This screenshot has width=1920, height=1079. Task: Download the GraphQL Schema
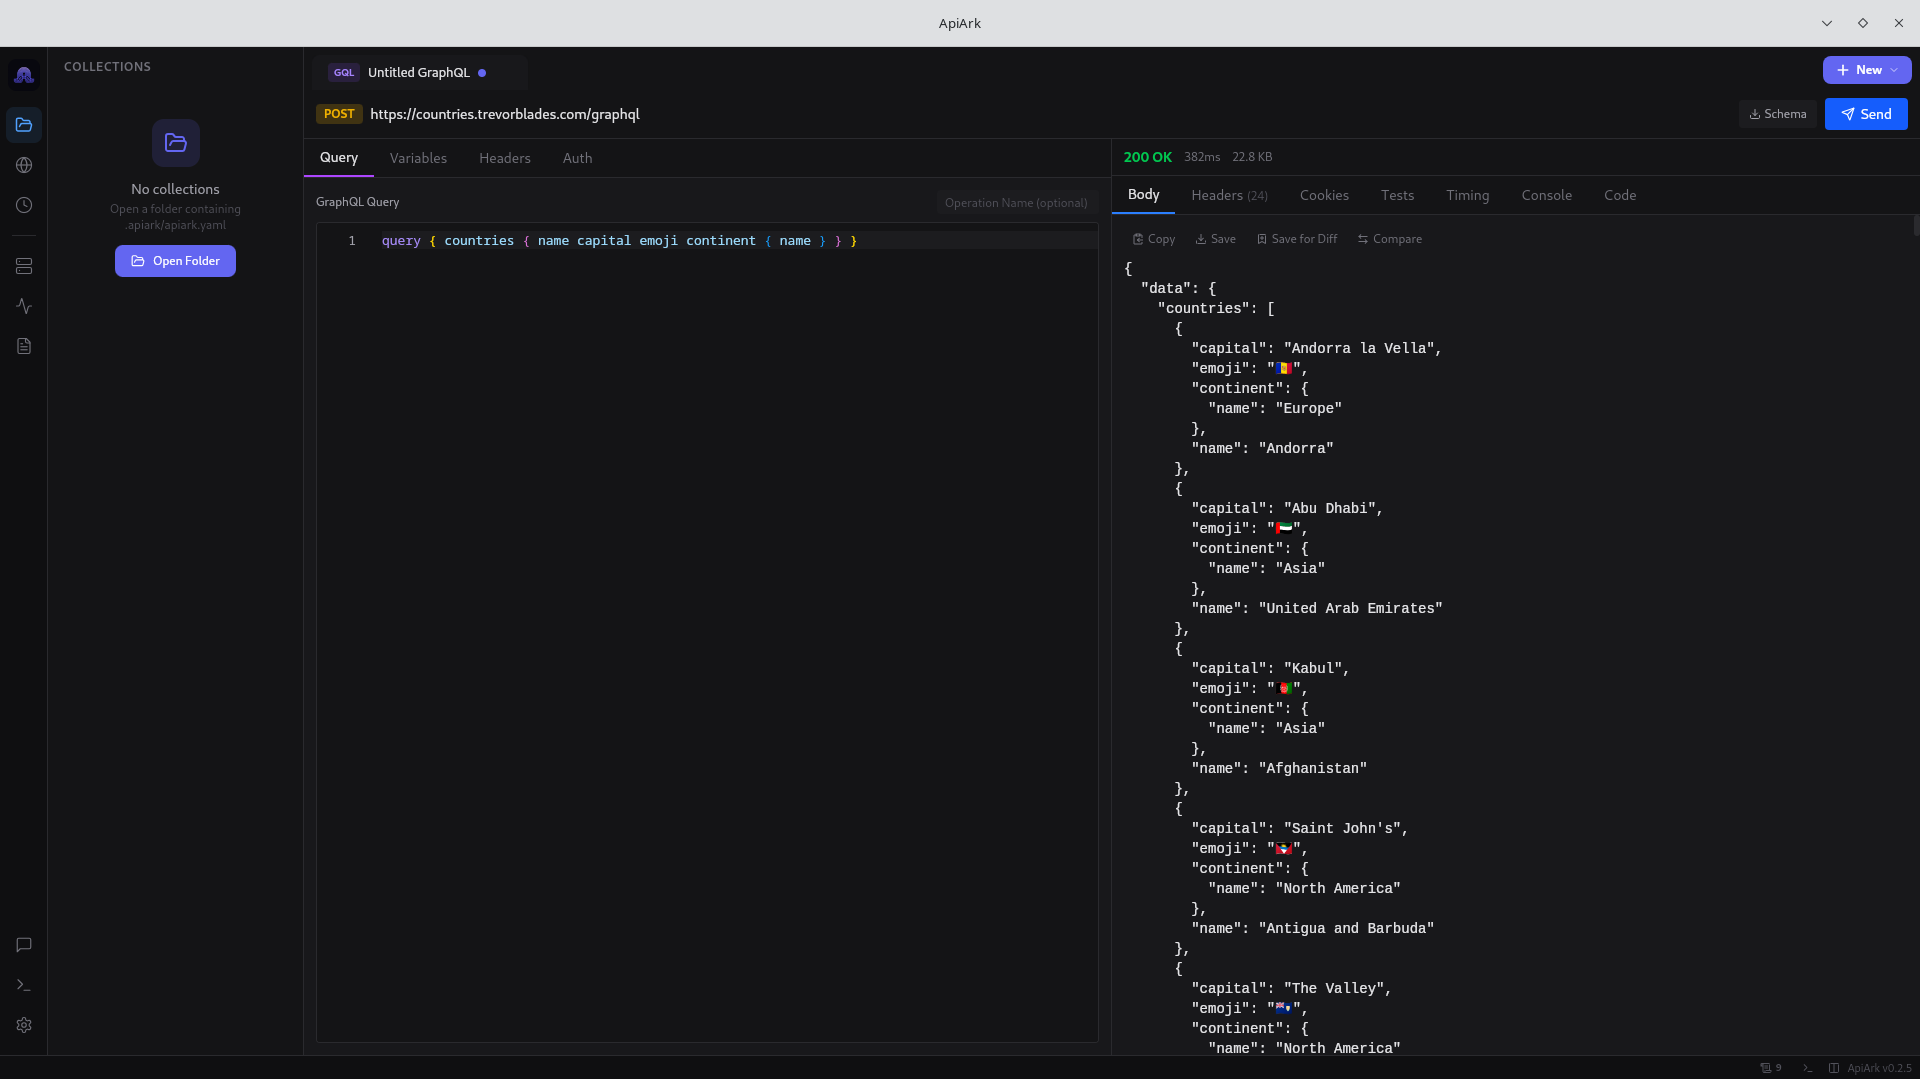tap(1777, 114)
